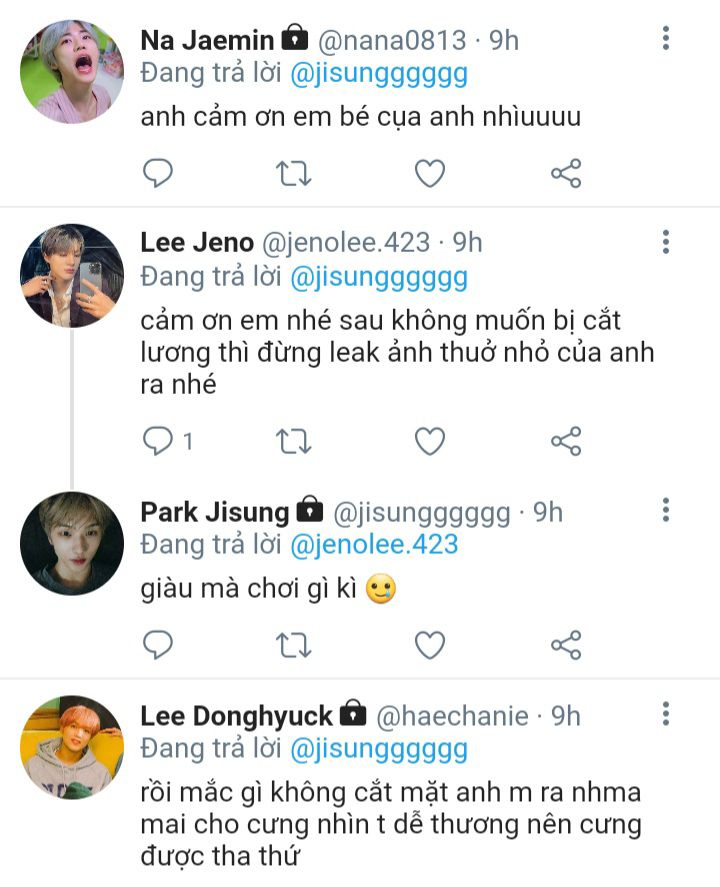Like Na Jaemin's tweet
The height and width of the screenshot is (887, 720).
pos(430,174)
